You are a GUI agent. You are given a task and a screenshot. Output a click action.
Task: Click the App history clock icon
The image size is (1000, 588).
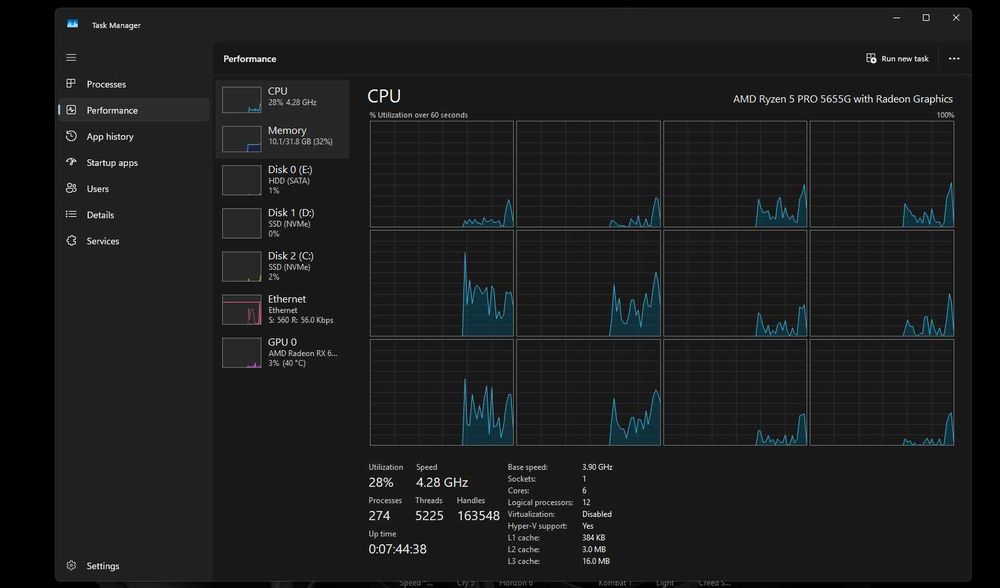(x=71, y=136)
